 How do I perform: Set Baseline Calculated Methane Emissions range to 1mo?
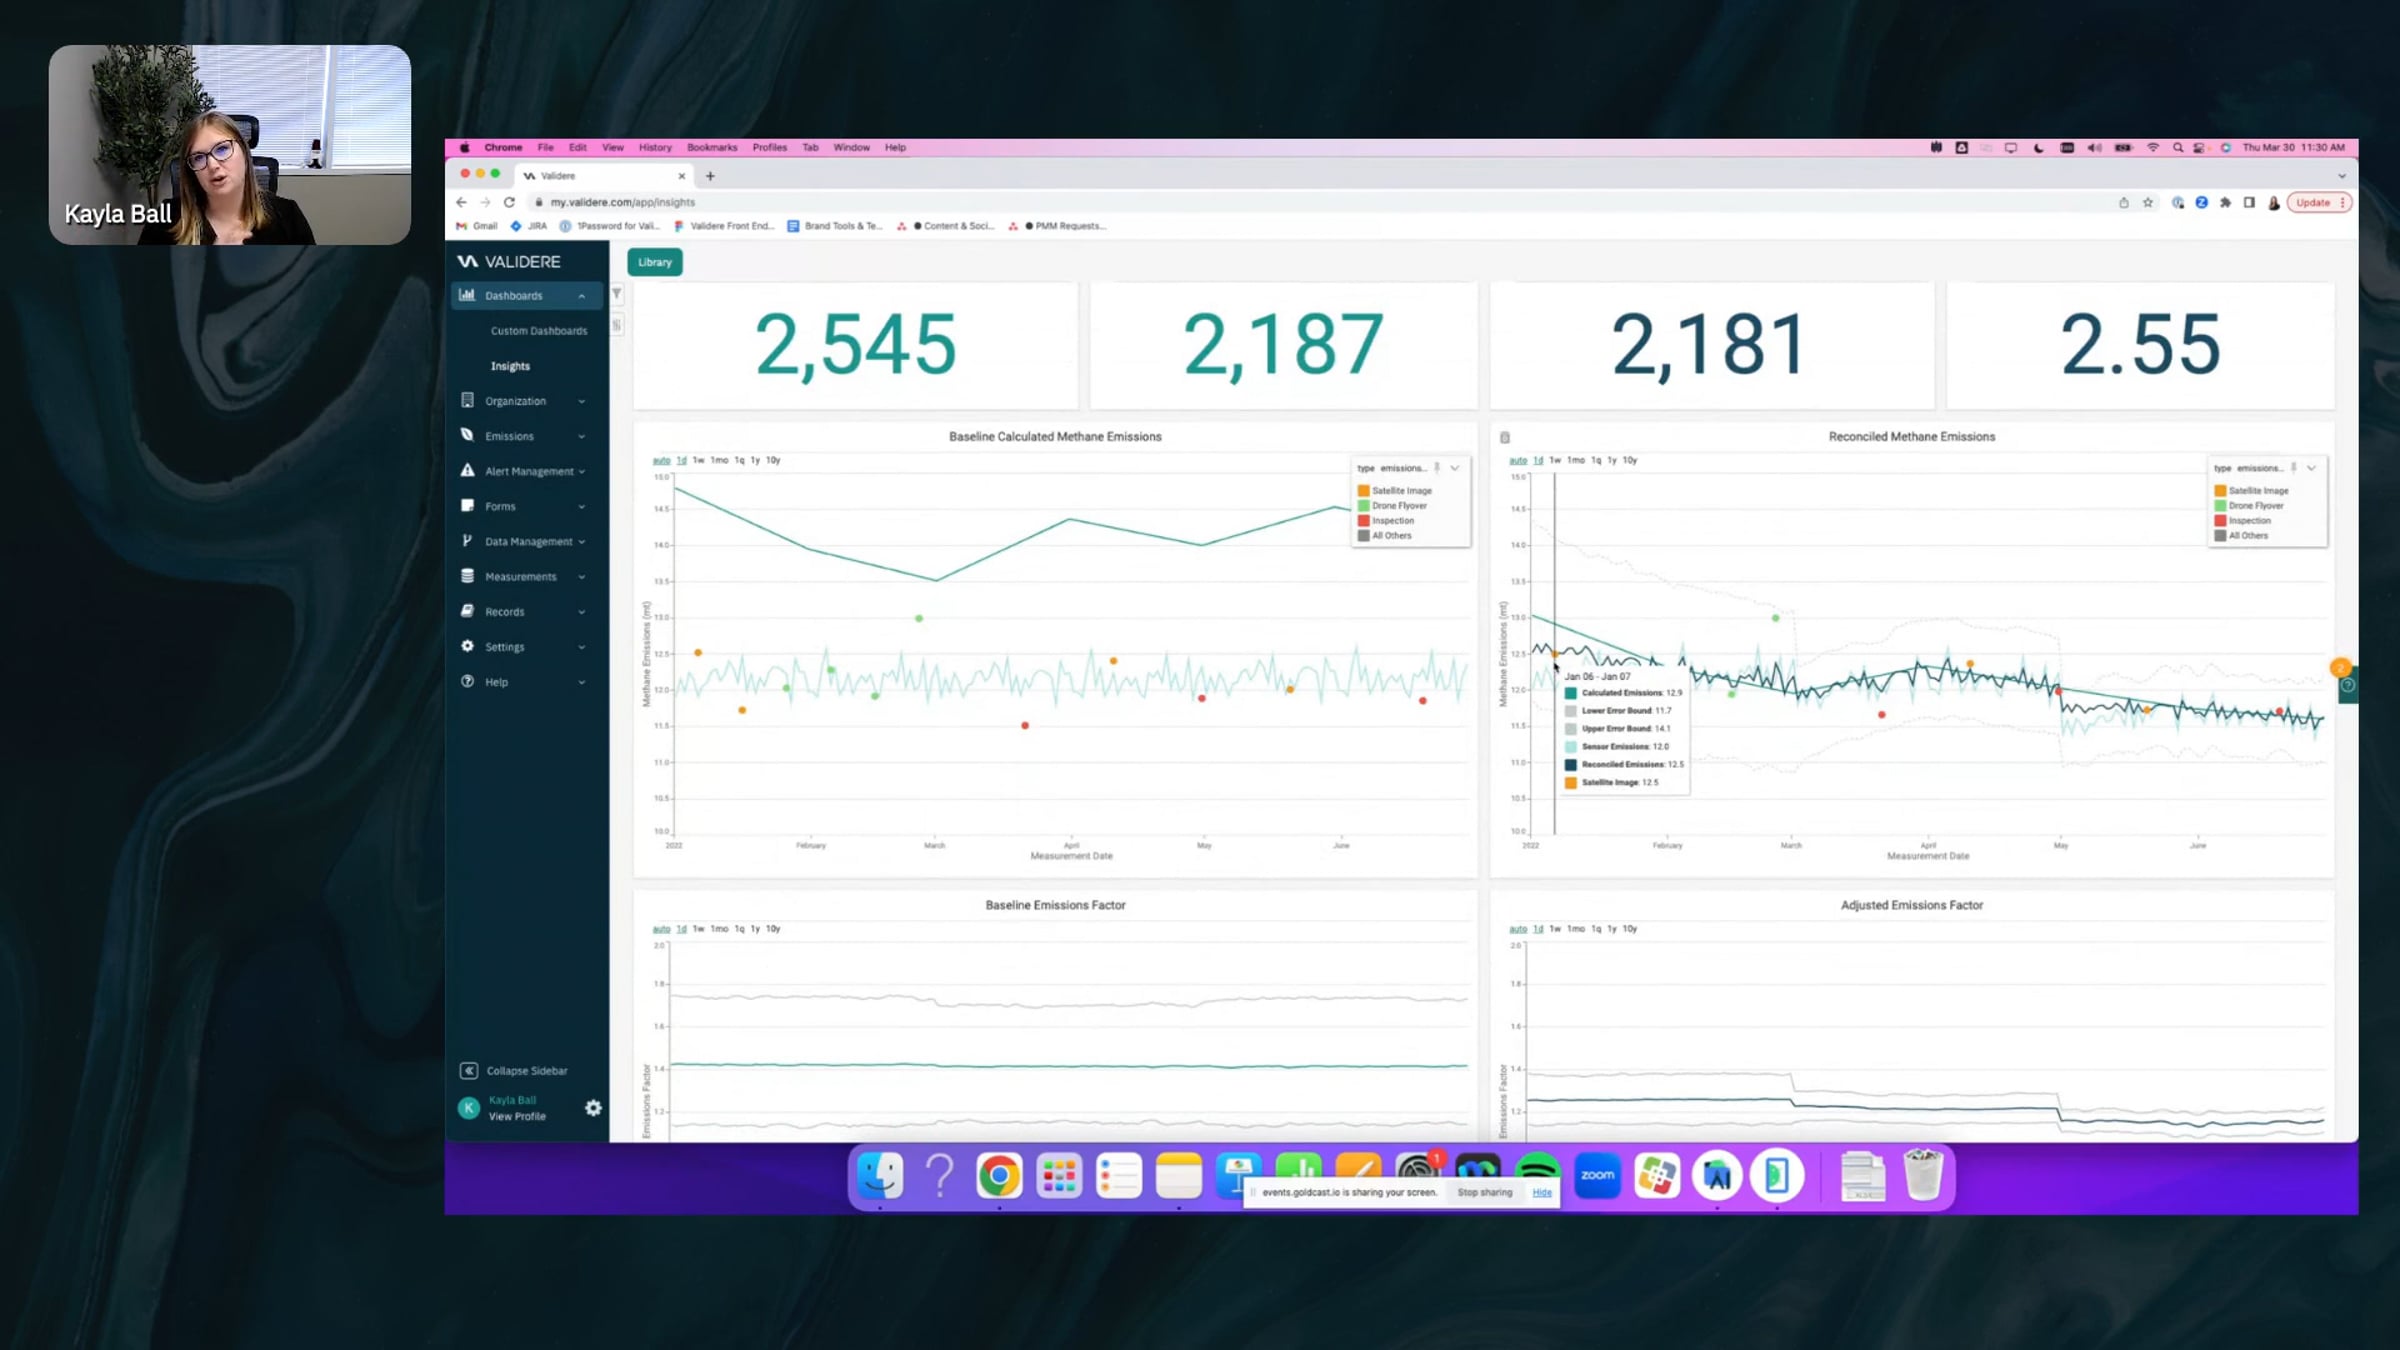tap(719, 461)
